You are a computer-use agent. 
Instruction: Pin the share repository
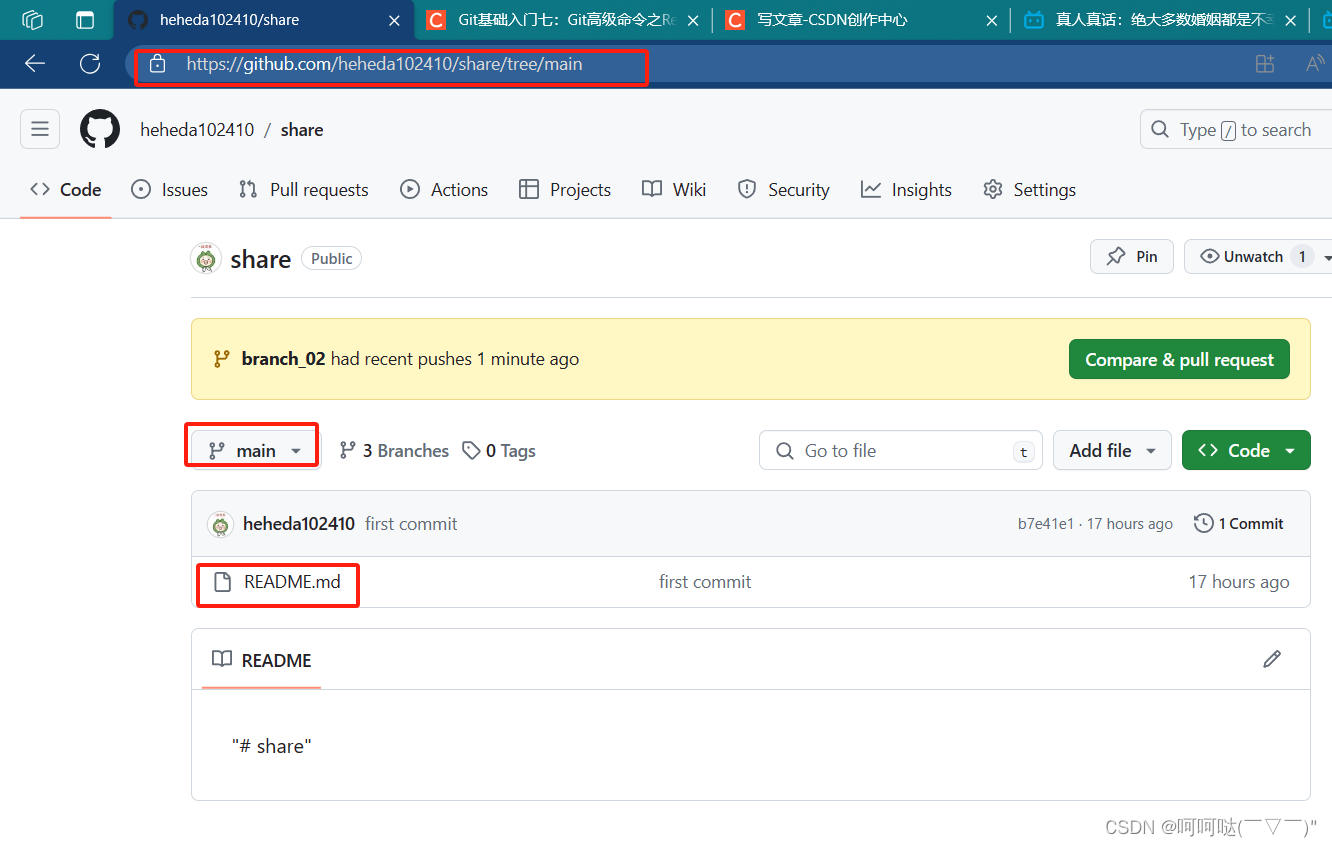[x=1132, y=257]
